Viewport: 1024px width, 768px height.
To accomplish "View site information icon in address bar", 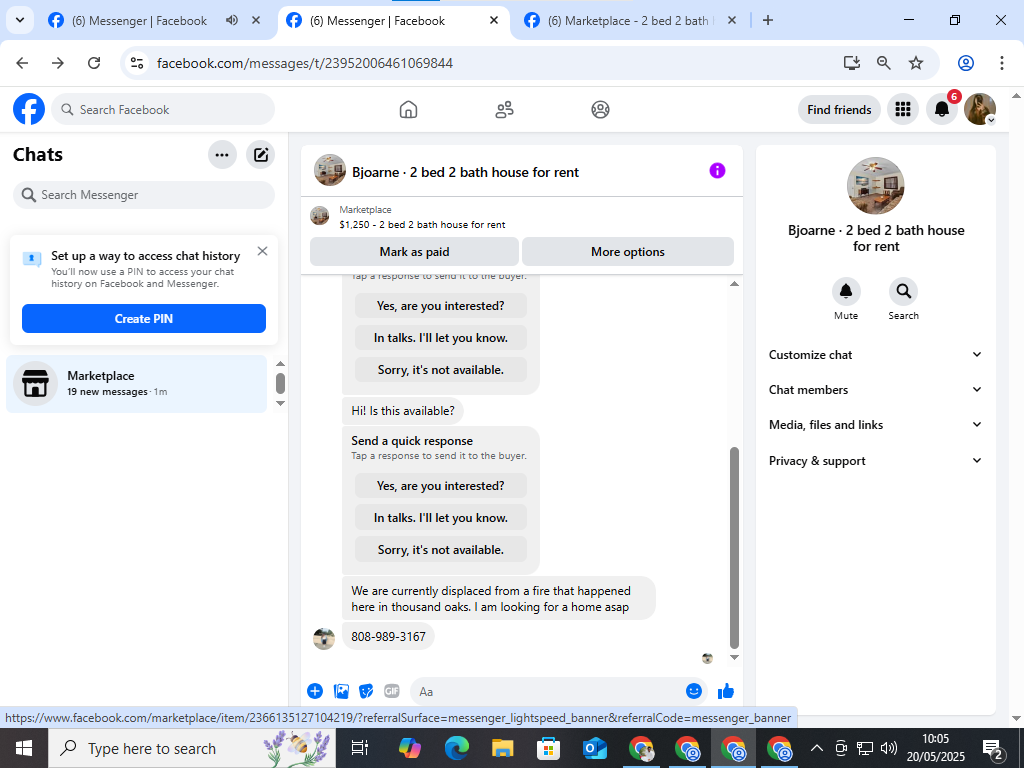I will 136,63.
